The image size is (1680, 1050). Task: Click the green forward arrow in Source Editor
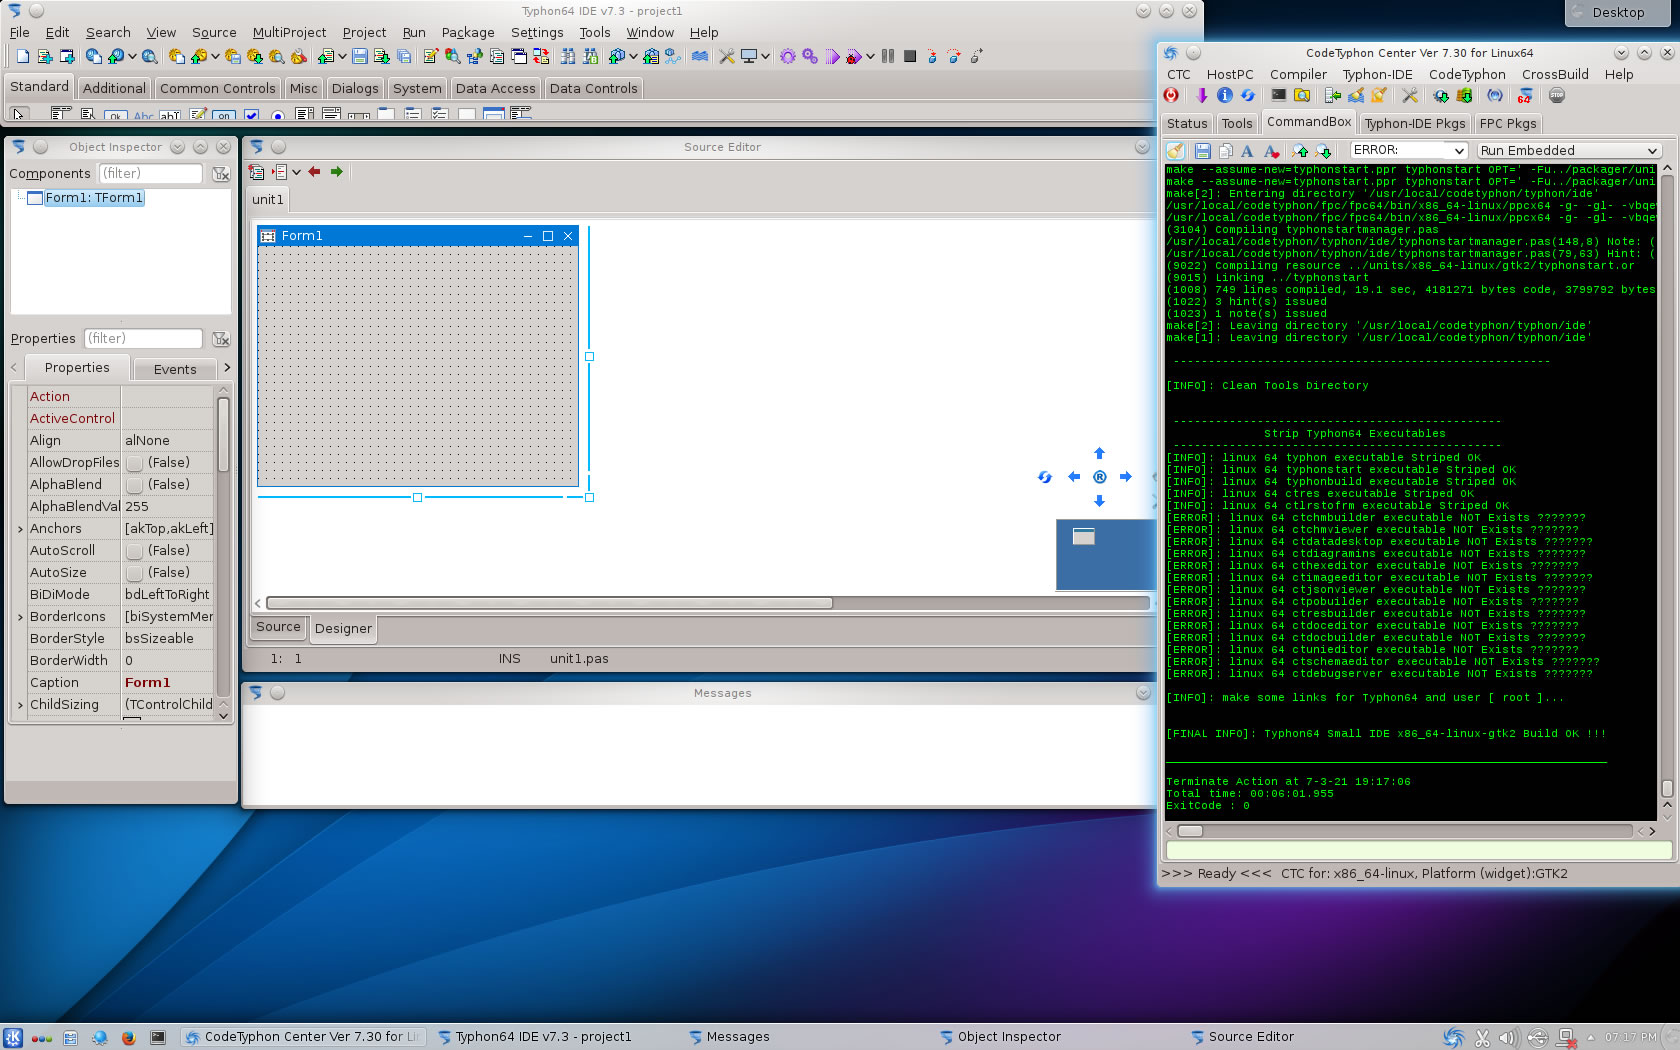pos(336,172)
